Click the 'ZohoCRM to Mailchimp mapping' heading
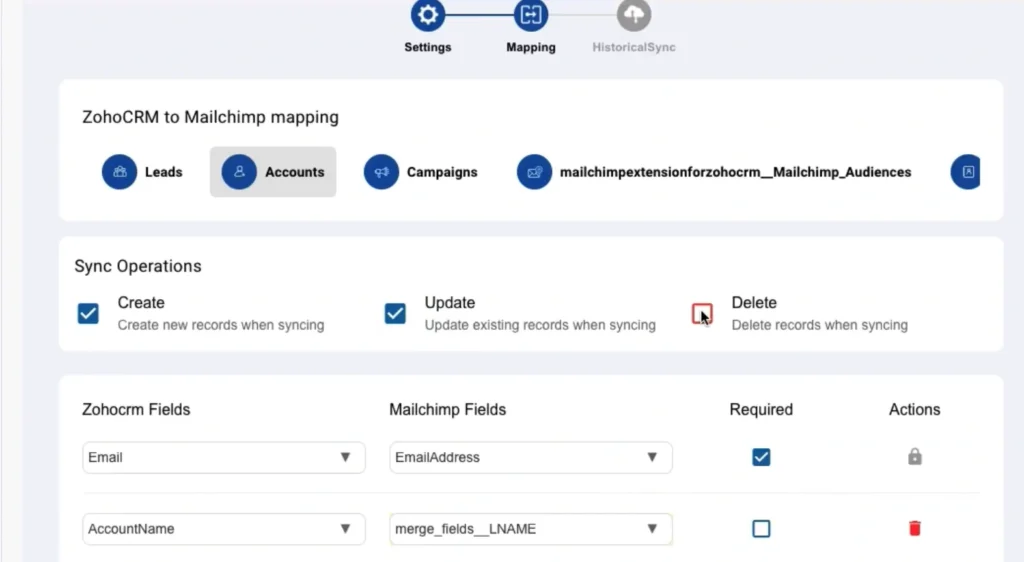The image size is (1024, 562). (x=210, y=117)
